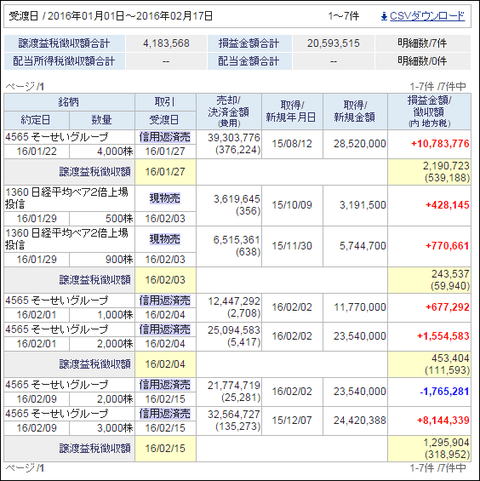480x481 pixels.
Task: Click the settlement amount 39,303,776
Action: tap(234, 138)
